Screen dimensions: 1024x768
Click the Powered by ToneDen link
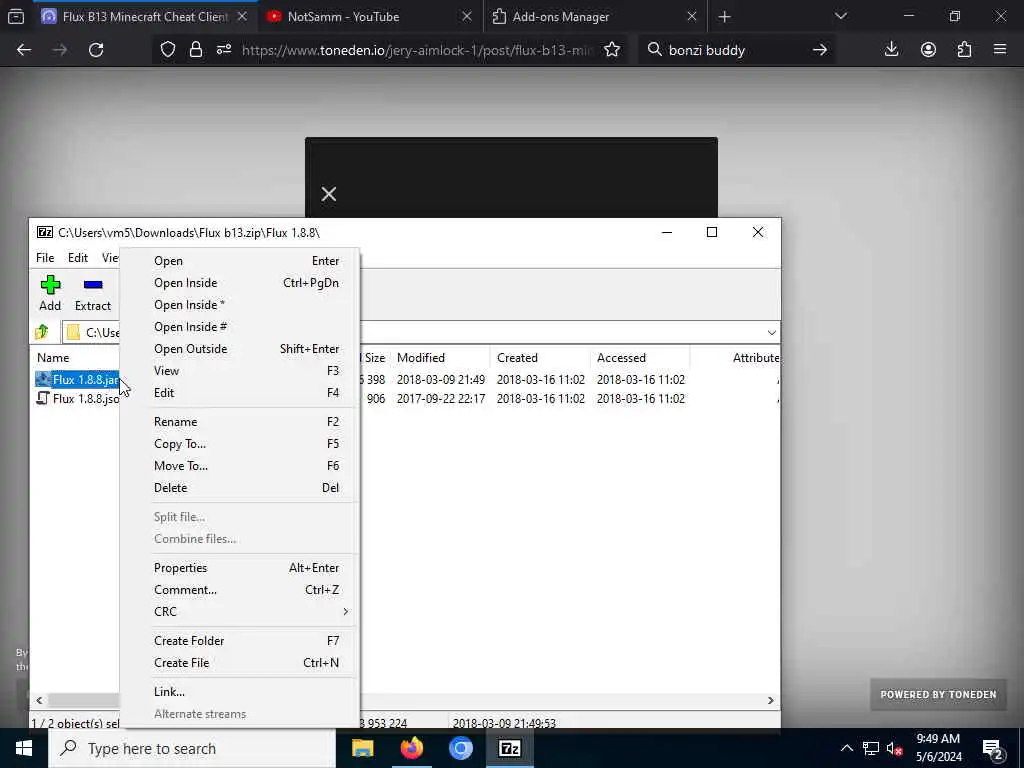(938, 695)
